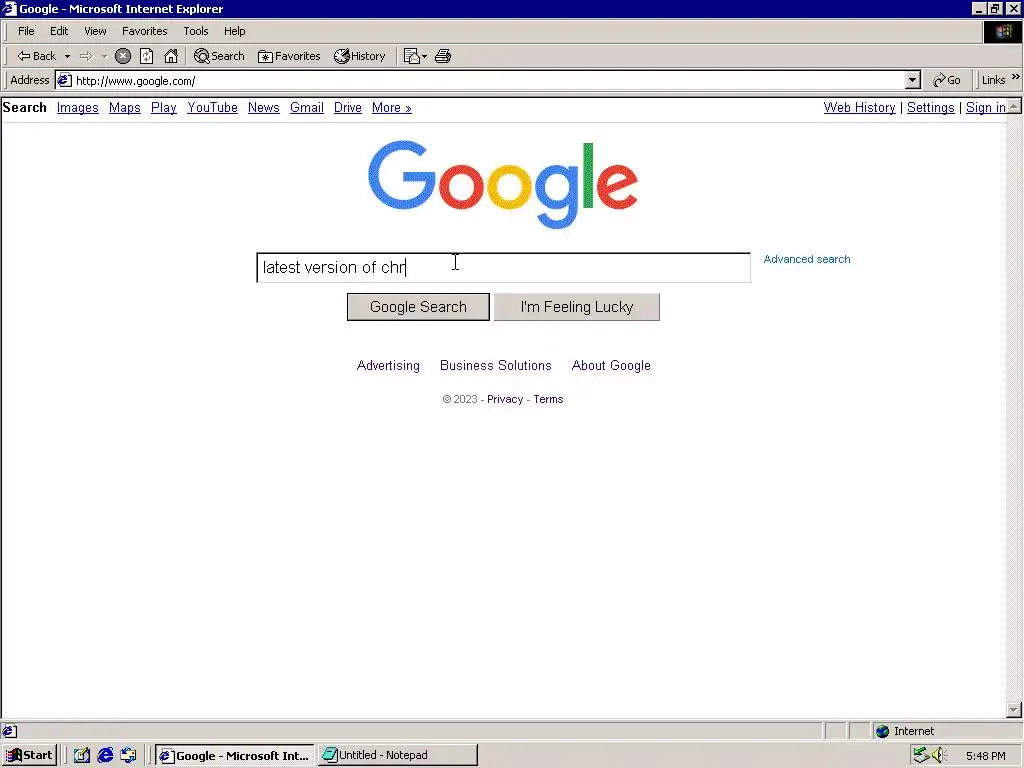Screen dimensions: 1024x768
Task: Click the Edit page toolbar icon
Action: click(x=411, y=56)
